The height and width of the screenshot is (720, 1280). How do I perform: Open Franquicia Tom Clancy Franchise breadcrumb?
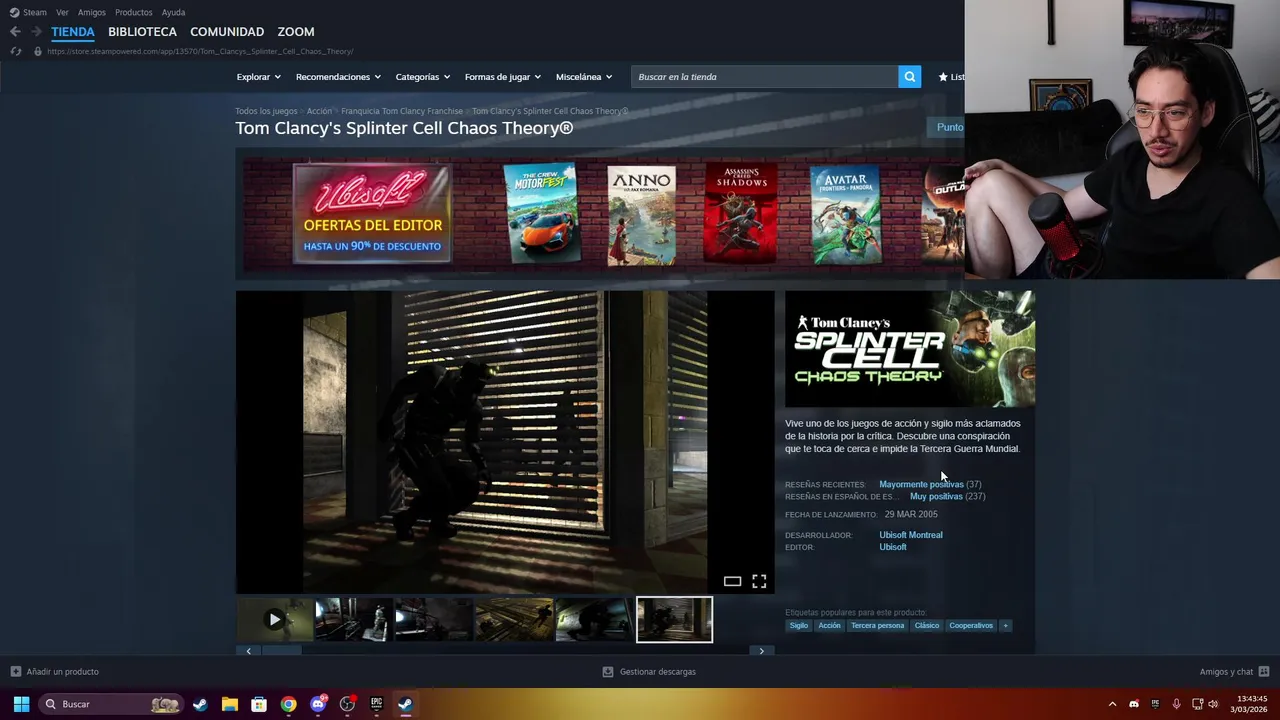pyautogui.click(x=402, y=111)
